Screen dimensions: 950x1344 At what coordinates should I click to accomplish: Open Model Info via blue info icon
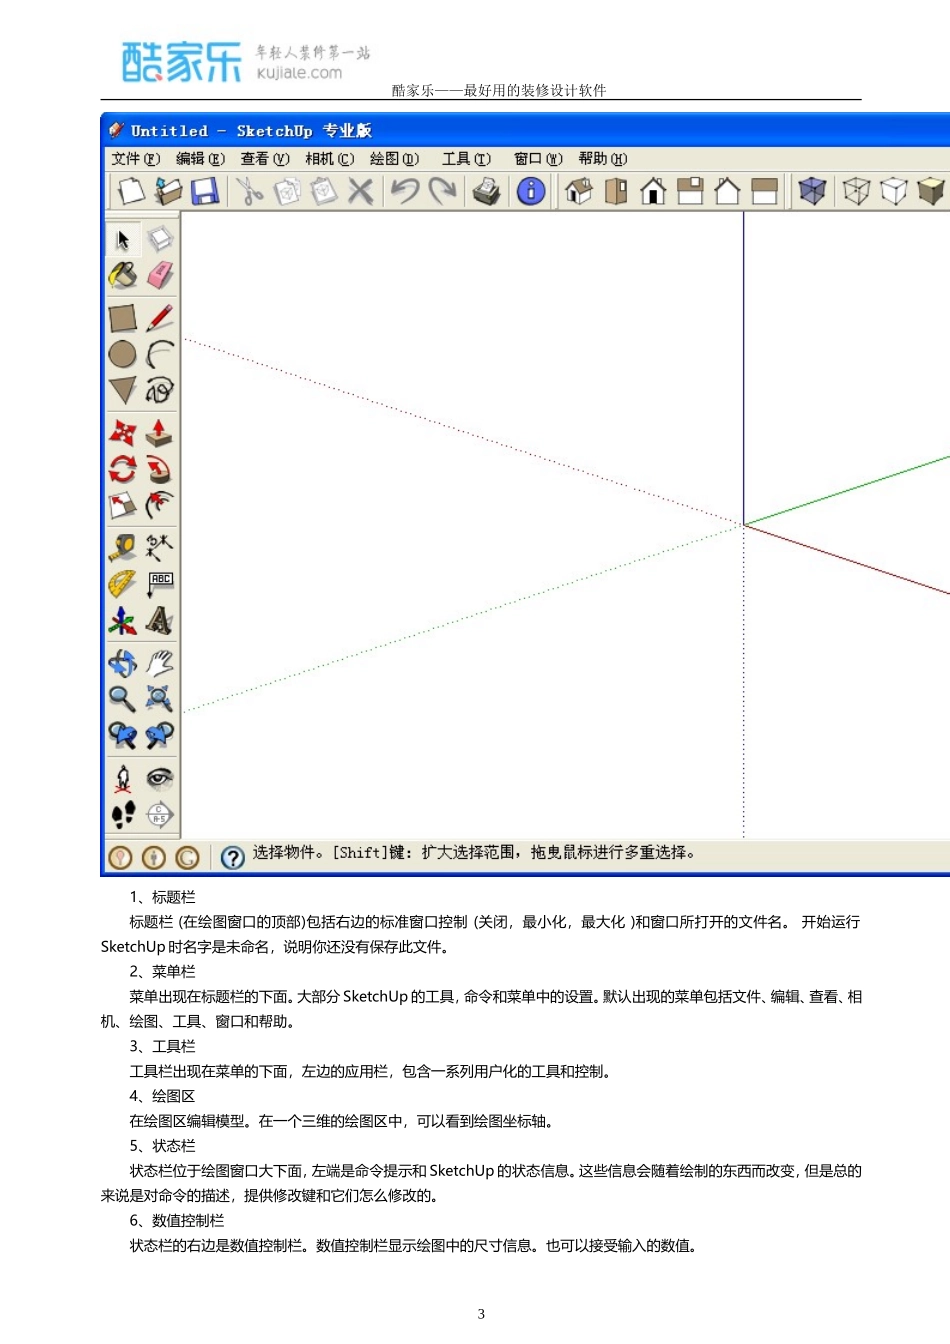[x=531, y=191]
